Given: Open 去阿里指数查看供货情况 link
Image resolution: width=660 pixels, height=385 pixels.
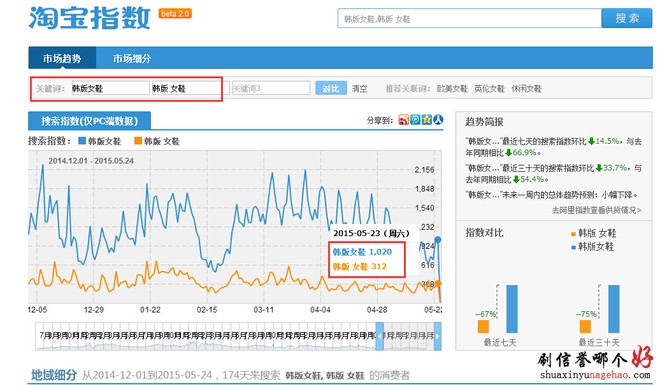Looking at the screenshot, I should pyautogui.click(x=597, y=210).
